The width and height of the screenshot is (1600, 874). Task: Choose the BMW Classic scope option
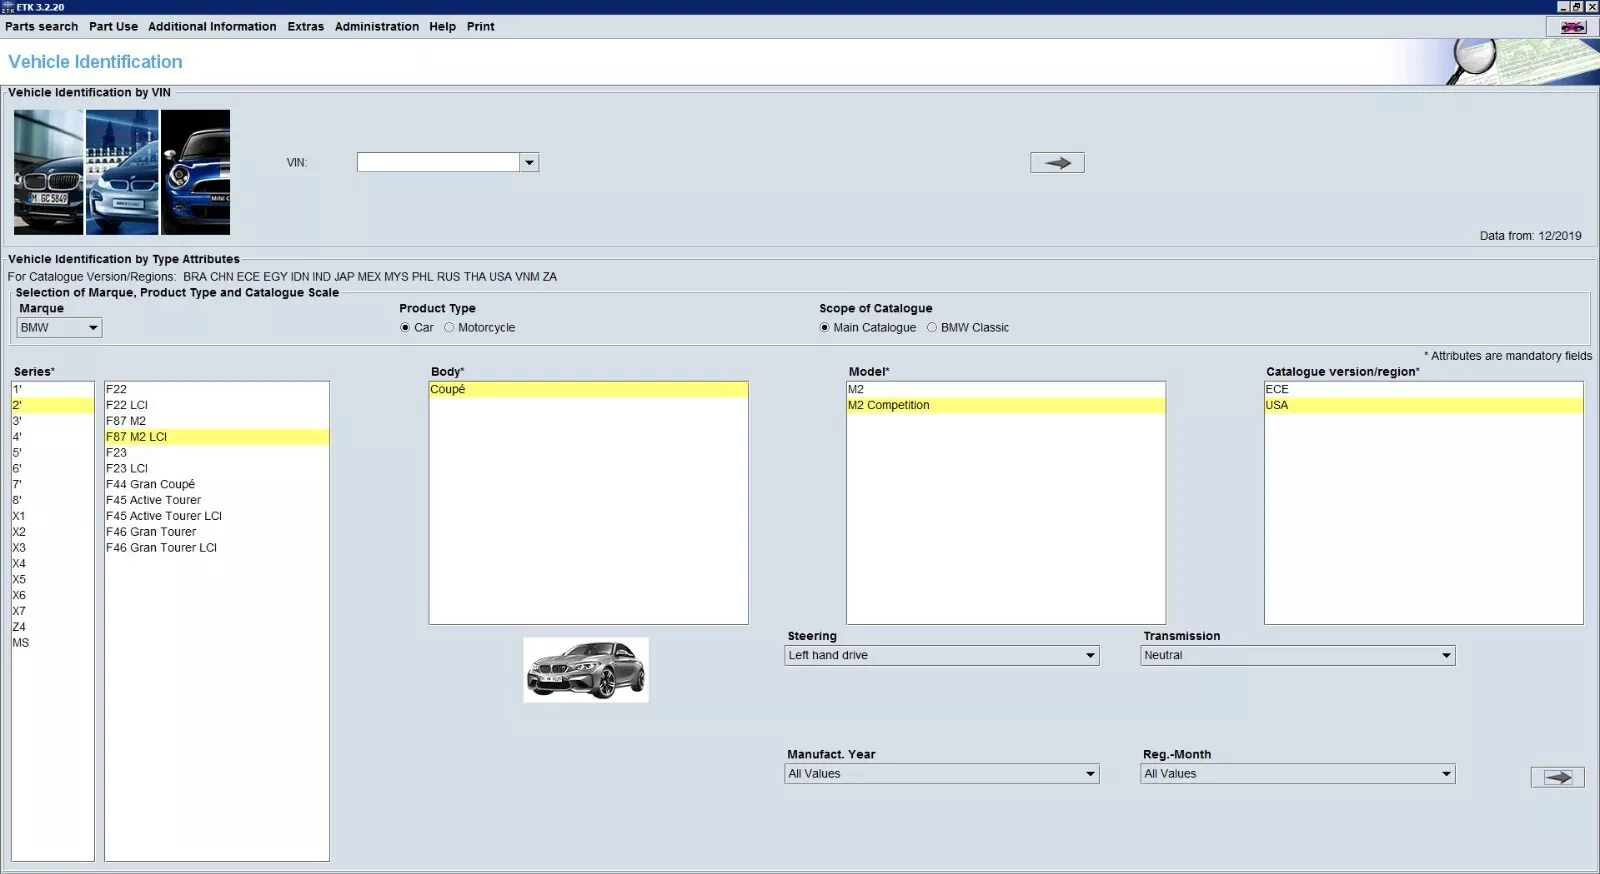[x=932, y=328]
